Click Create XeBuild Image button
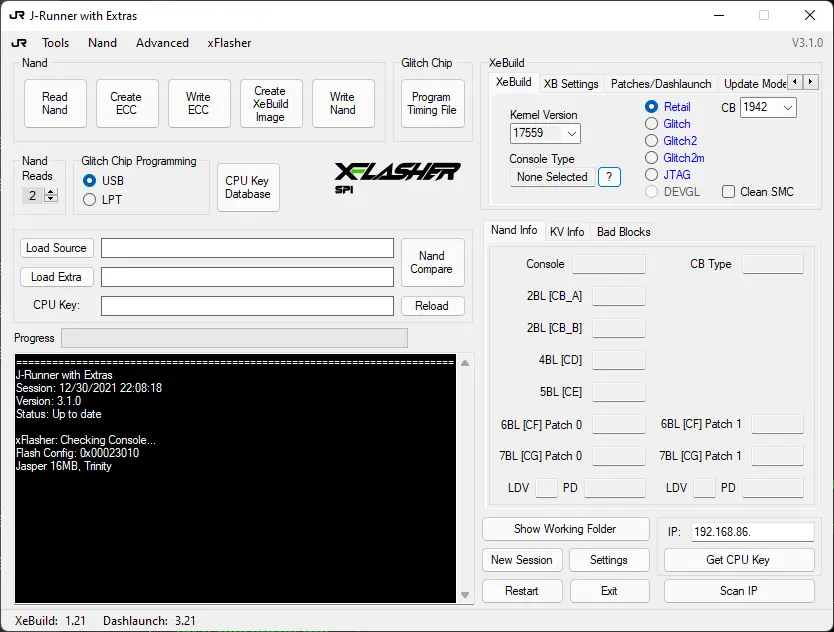This screenshot has width=834, height=632. [x=271, y=104]
